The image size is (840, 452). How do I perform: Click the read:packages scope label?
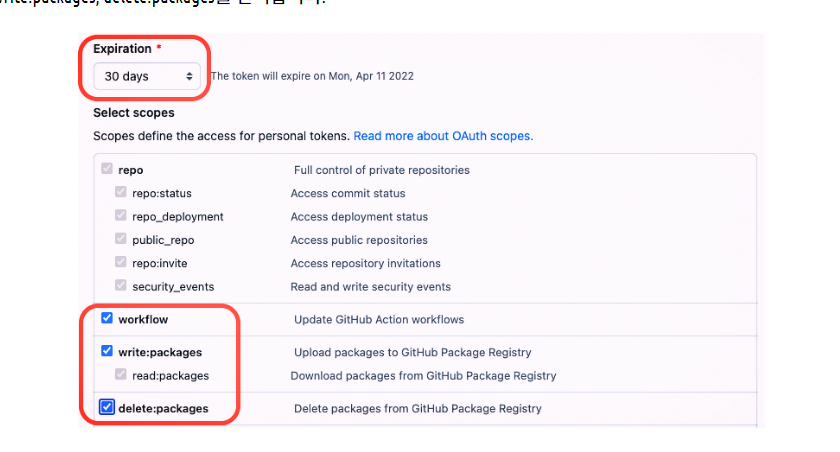(x=171, y=376)
